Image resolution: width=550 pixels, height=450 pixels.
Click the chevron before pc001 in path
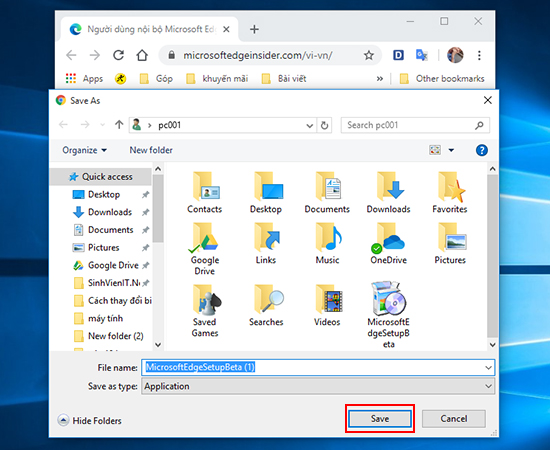pos(150,125)
